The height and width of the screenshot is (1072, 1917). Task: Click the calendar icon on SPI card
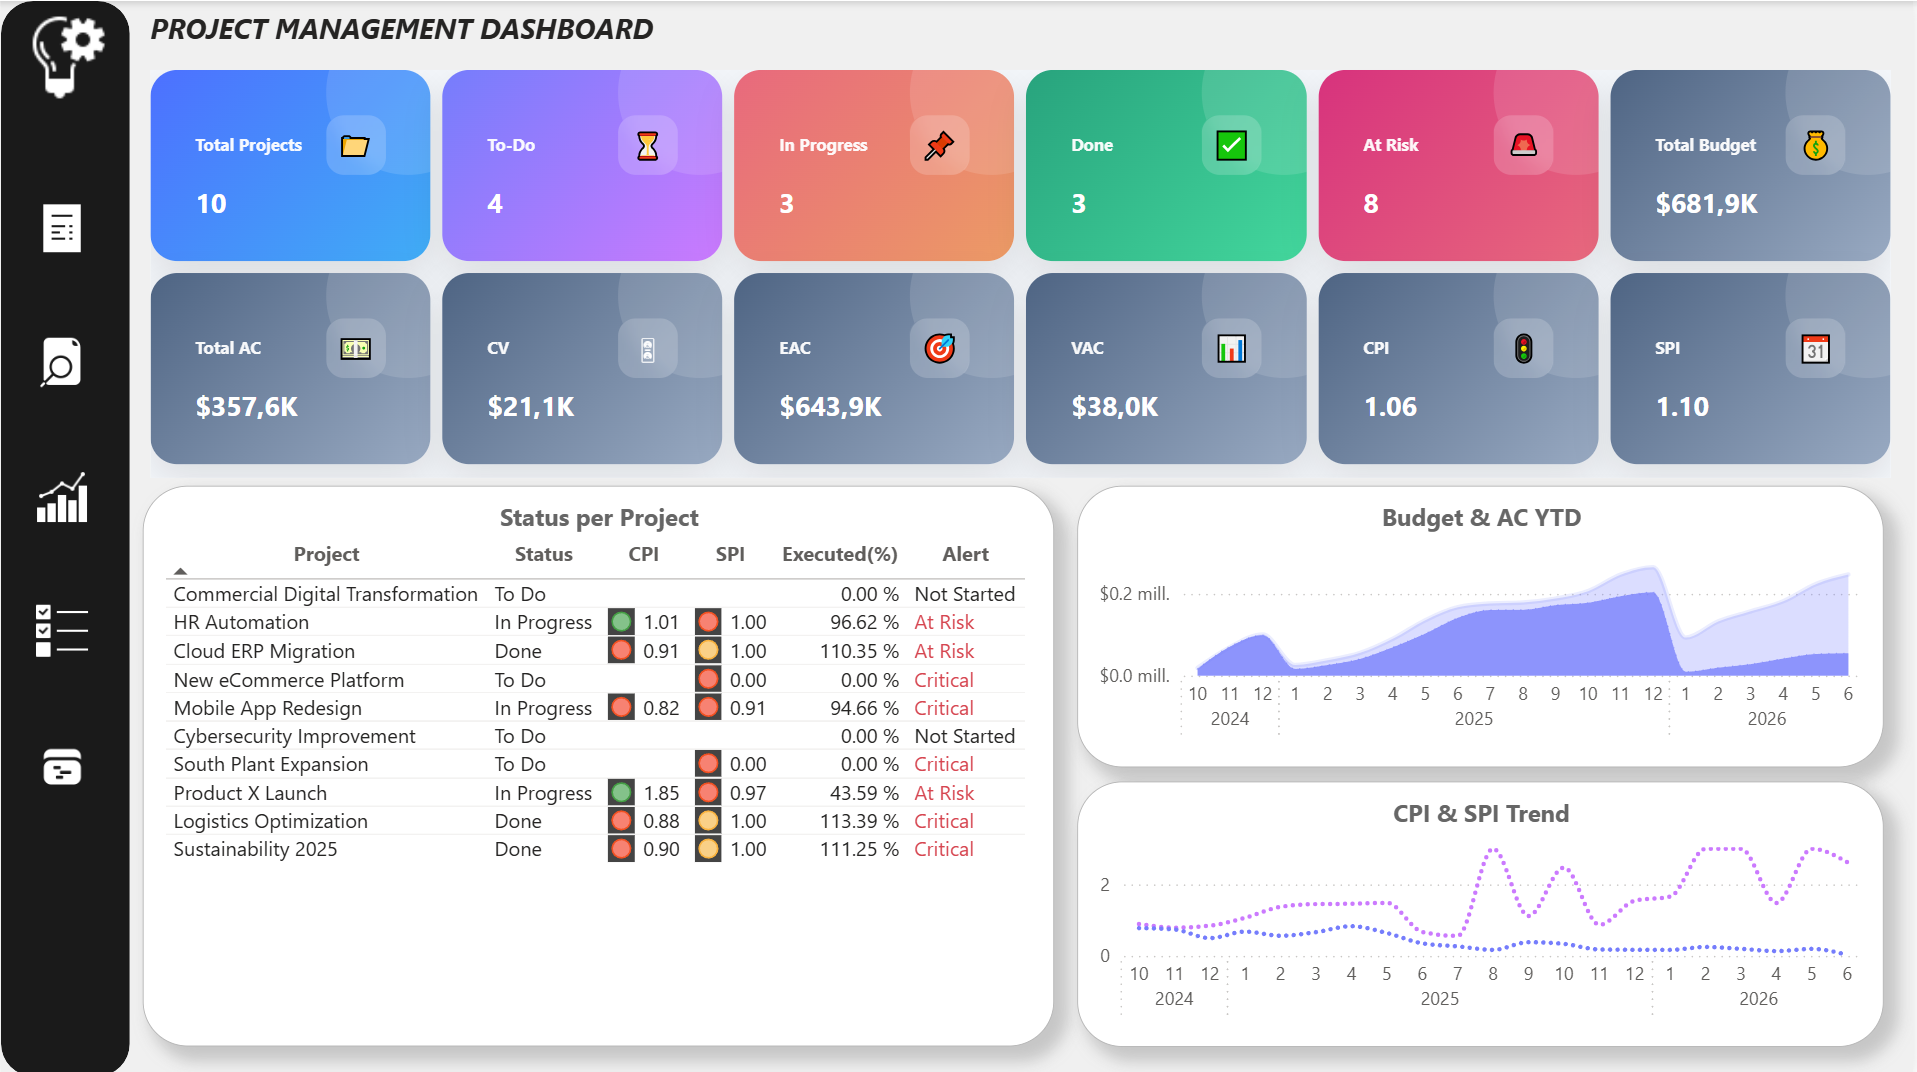coord(1815,349)
